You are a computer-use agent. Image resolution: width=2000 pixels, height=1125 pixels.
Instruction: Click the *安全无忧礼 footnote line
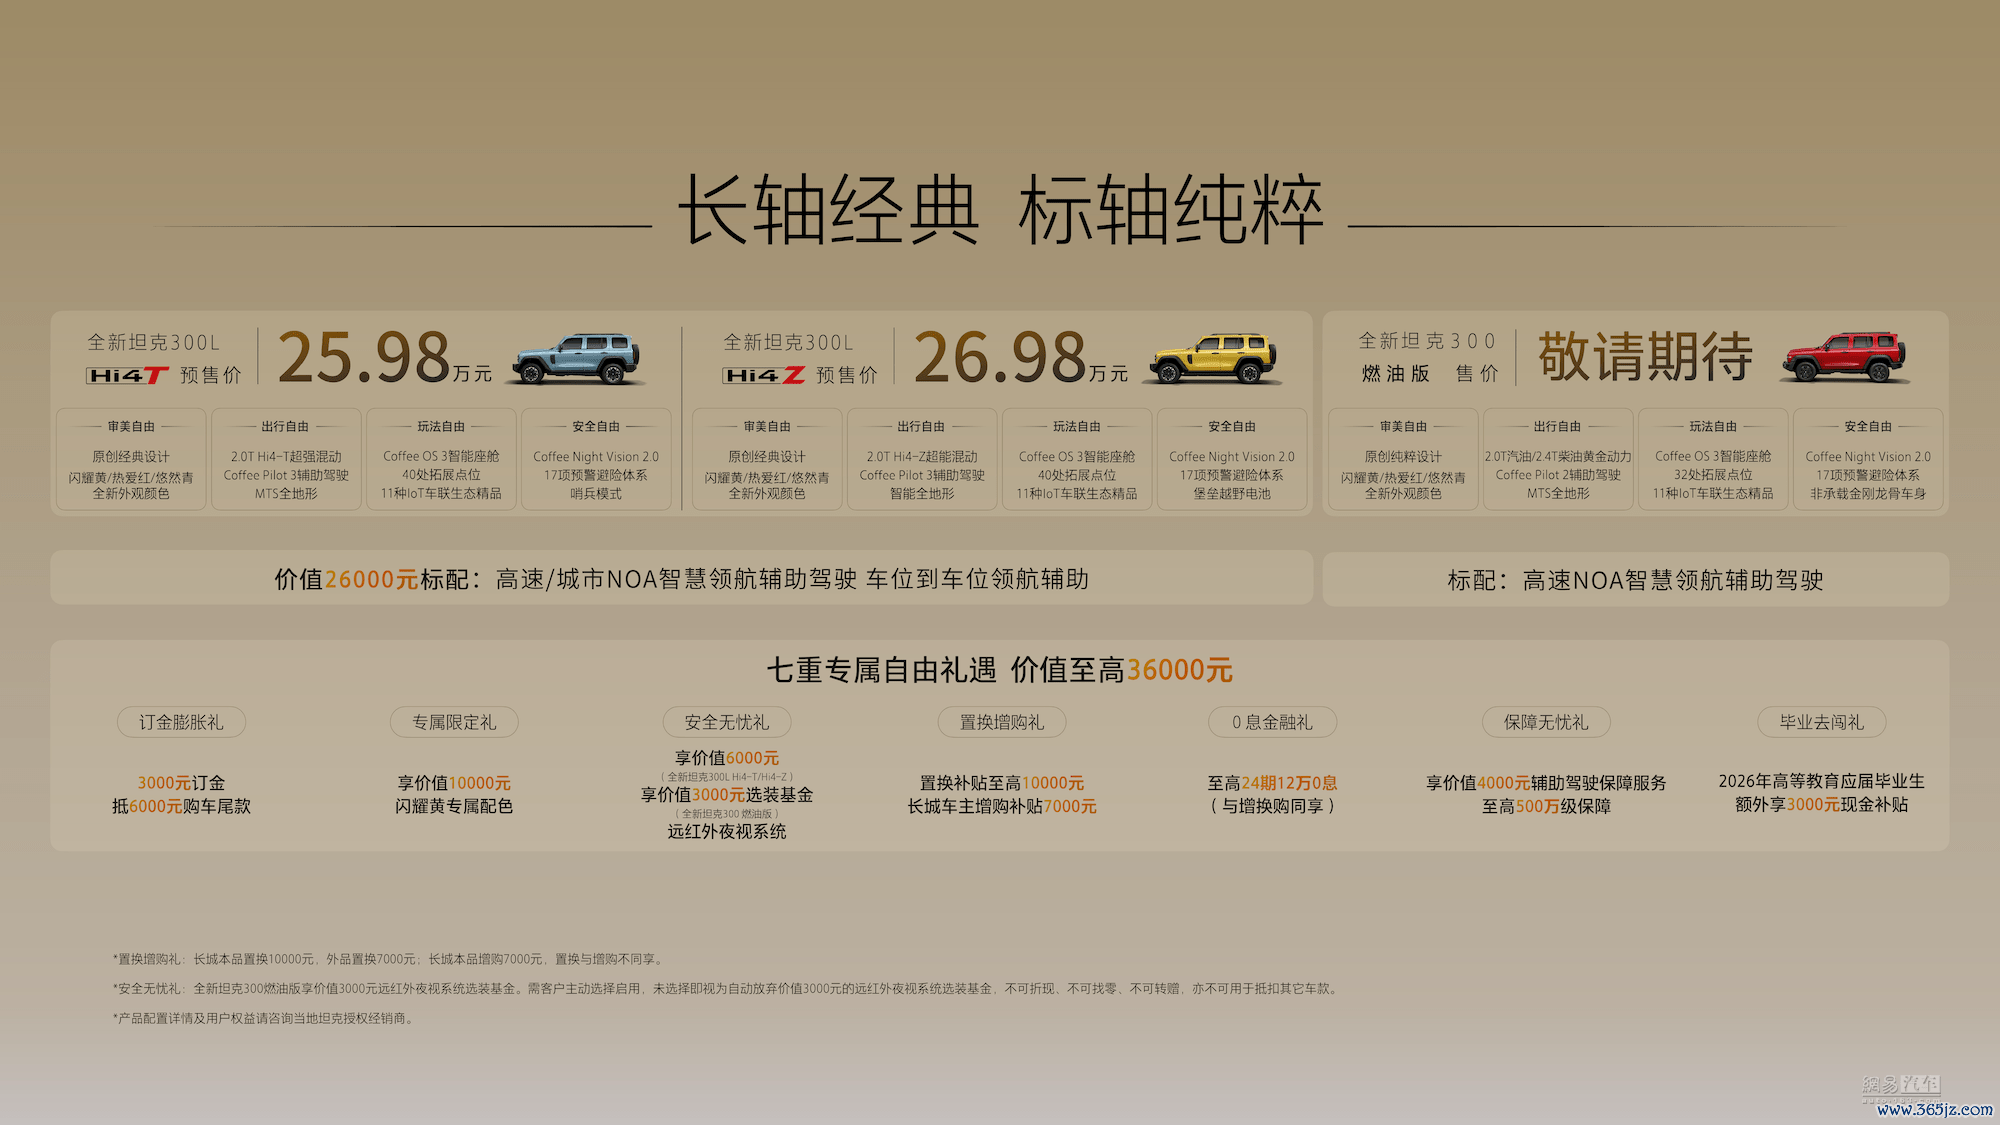point(726,988)
